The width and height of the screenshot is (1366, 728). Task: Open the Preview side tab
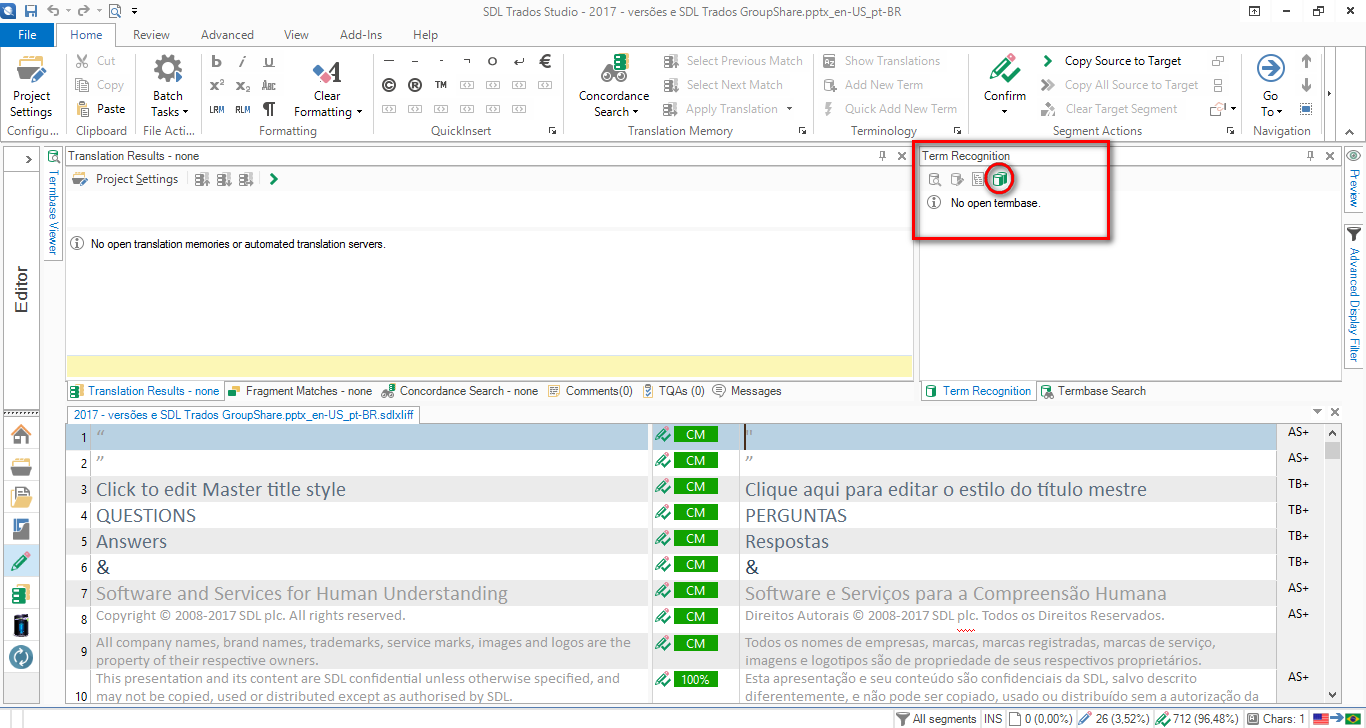coord(1354,179)
